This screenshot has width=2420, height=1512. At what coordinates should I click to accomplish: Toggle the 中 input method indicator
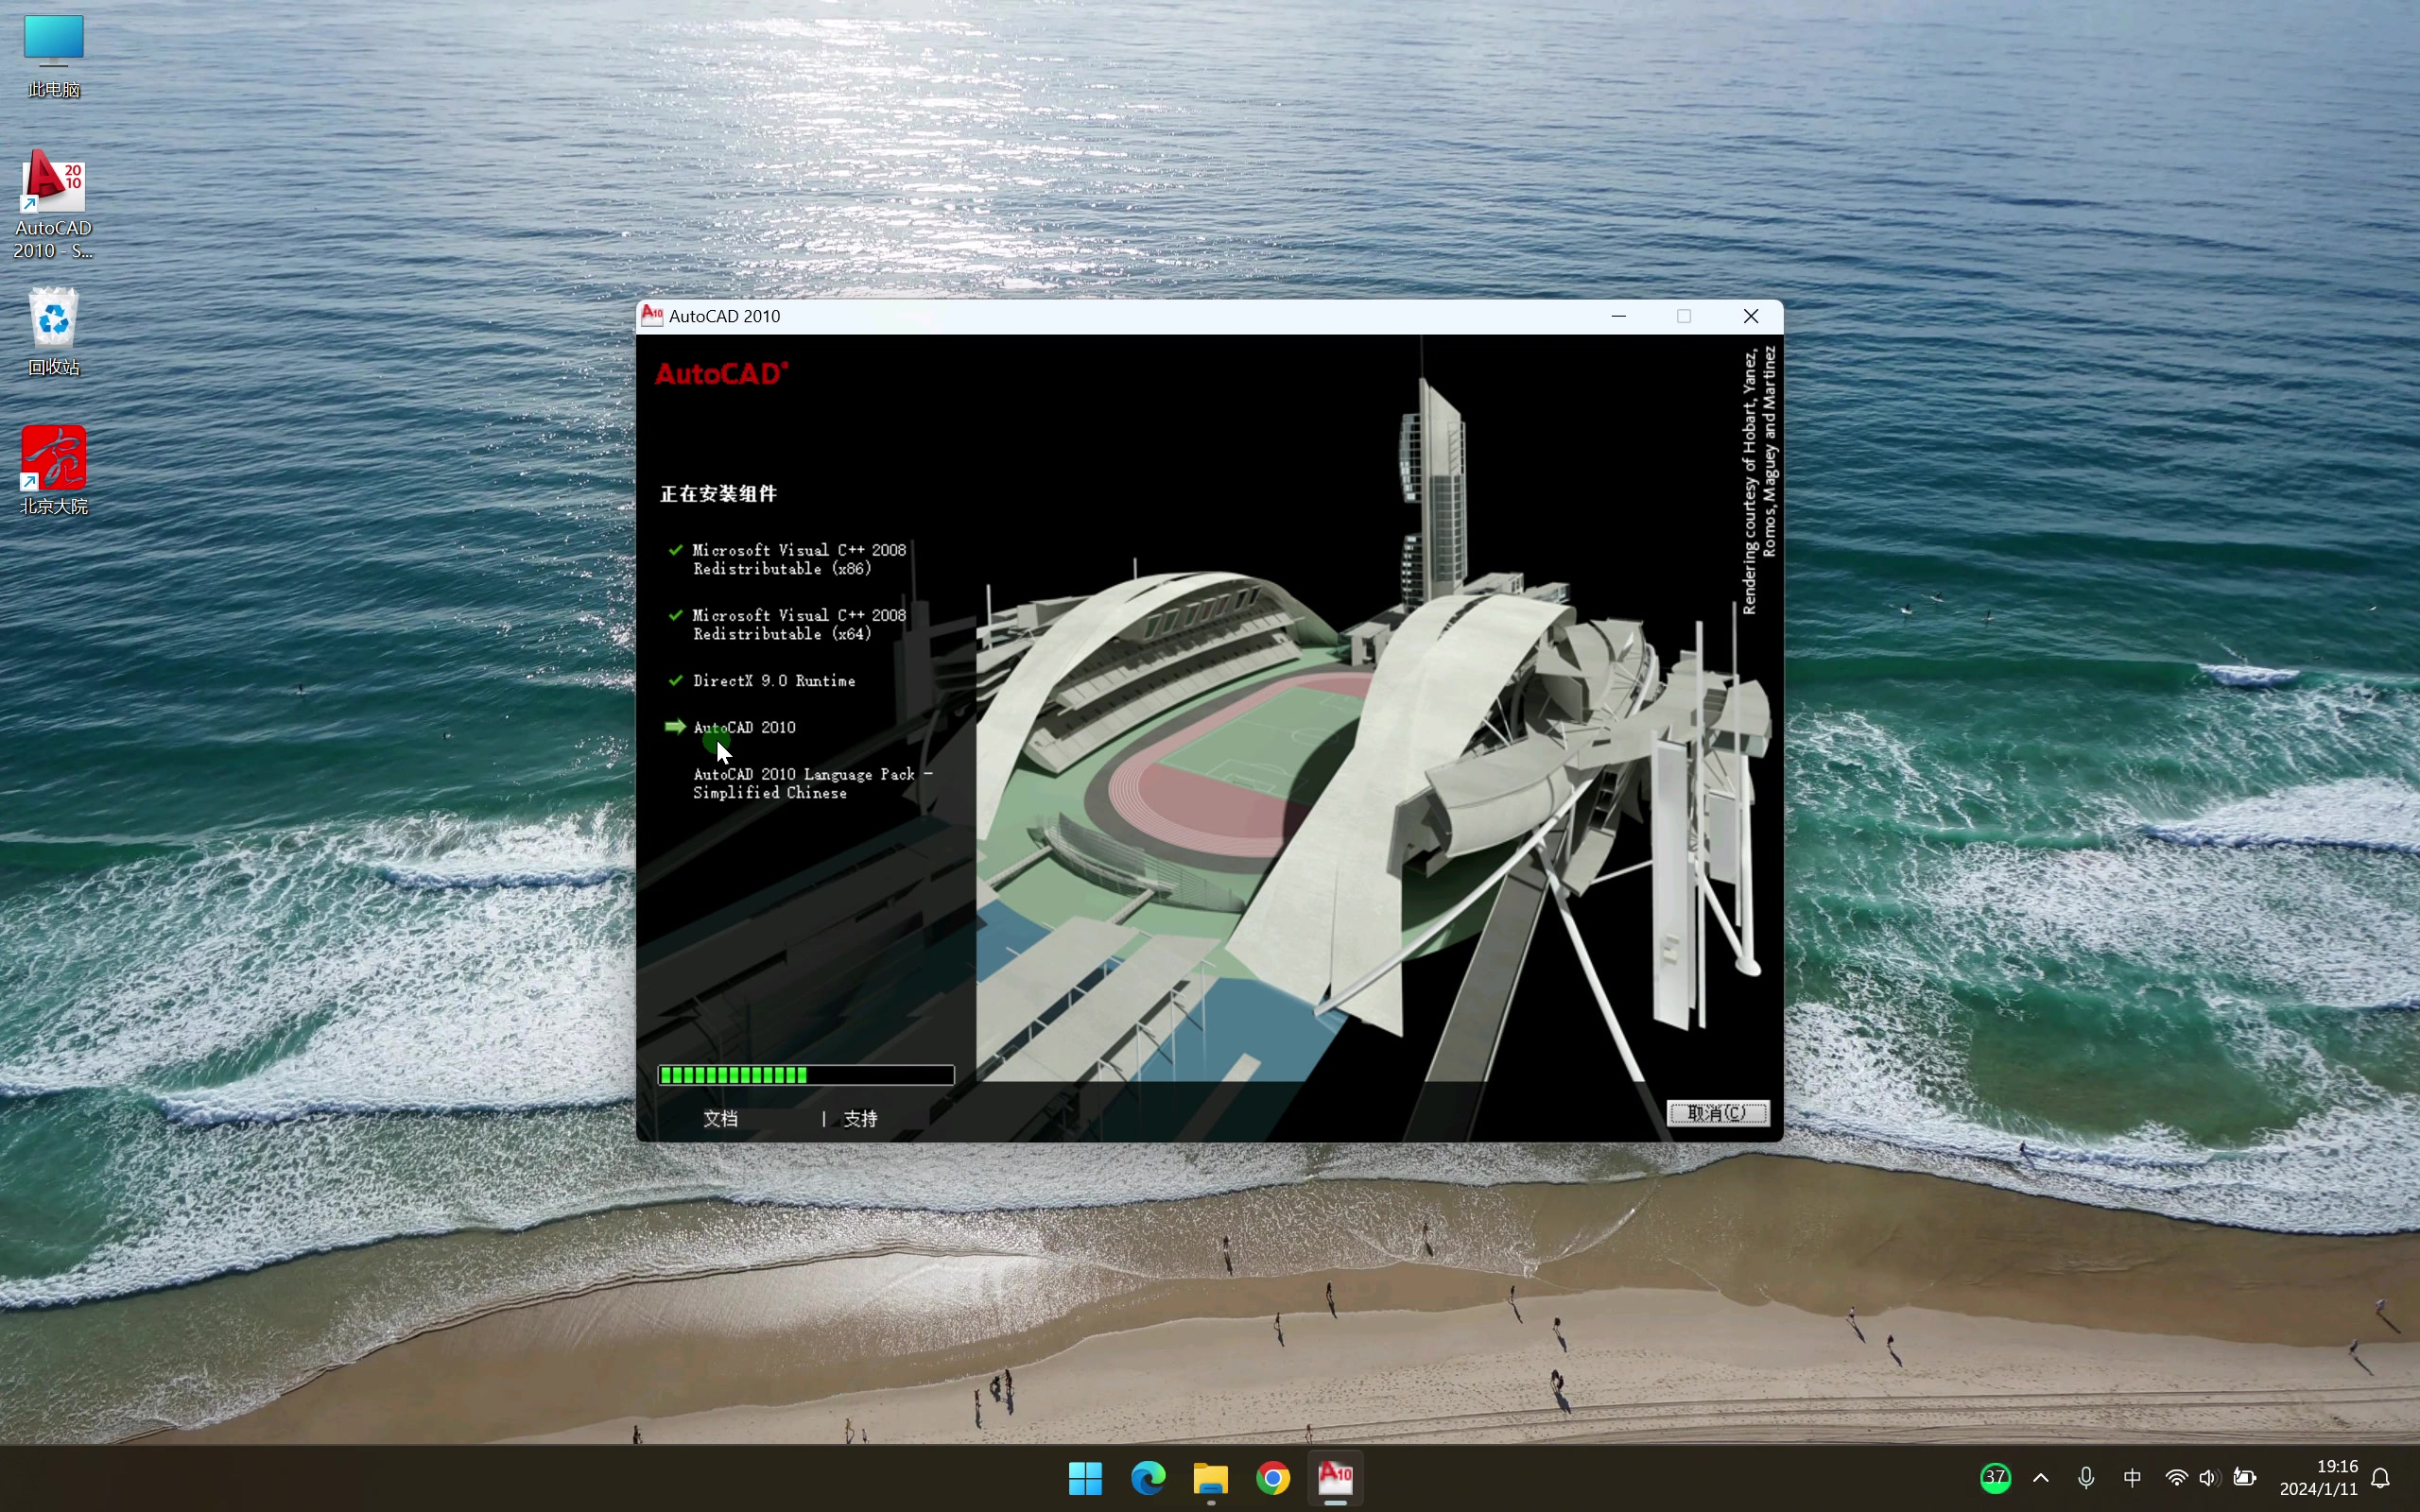tap(2131, 1478)
